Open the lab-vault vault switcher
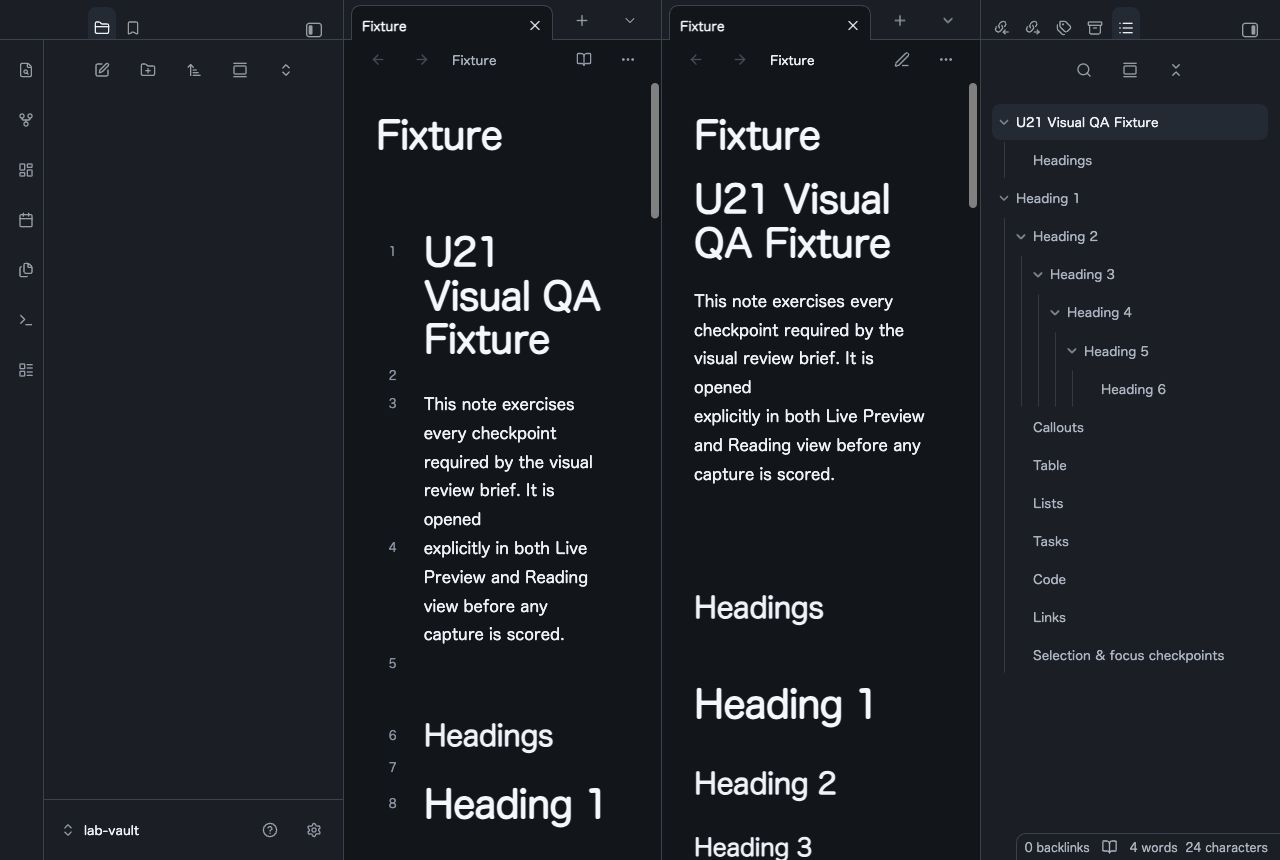This screenshot has width=1280, height=860. pyautogui.click(x=101, y=830)
